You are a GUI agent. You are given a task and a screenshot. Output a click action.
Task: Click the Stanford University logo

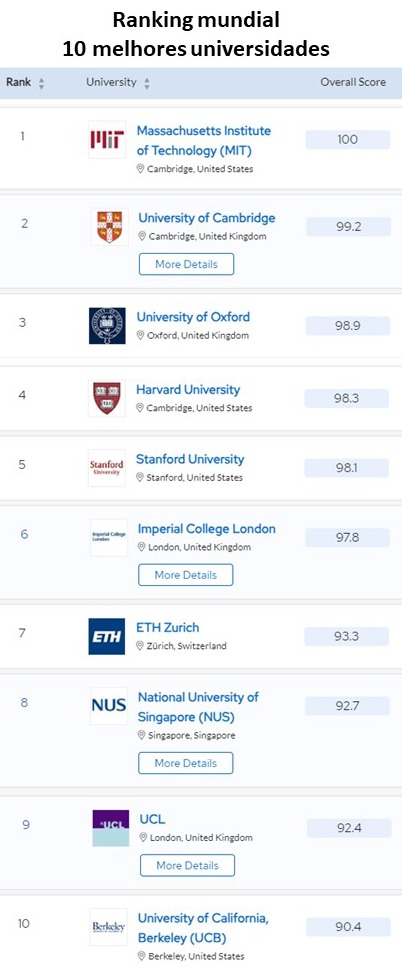(107, 468)
